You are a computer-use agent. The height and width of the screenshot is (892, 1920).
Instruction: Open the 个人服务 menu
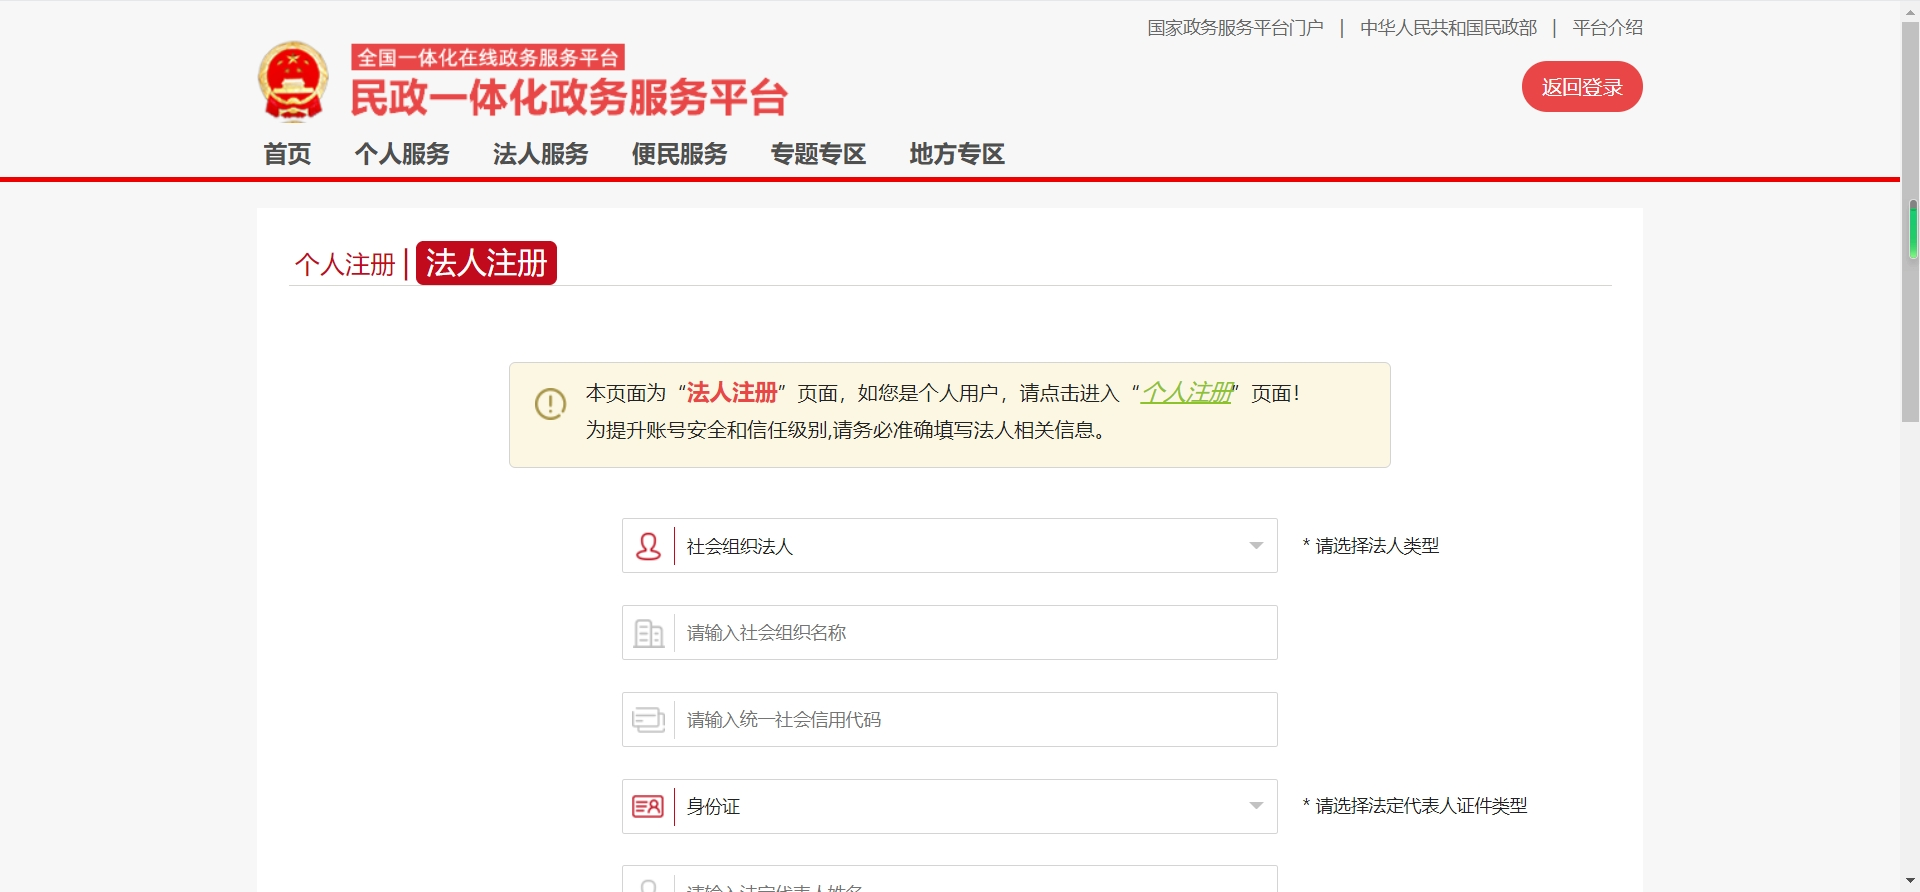coord(402,154)
